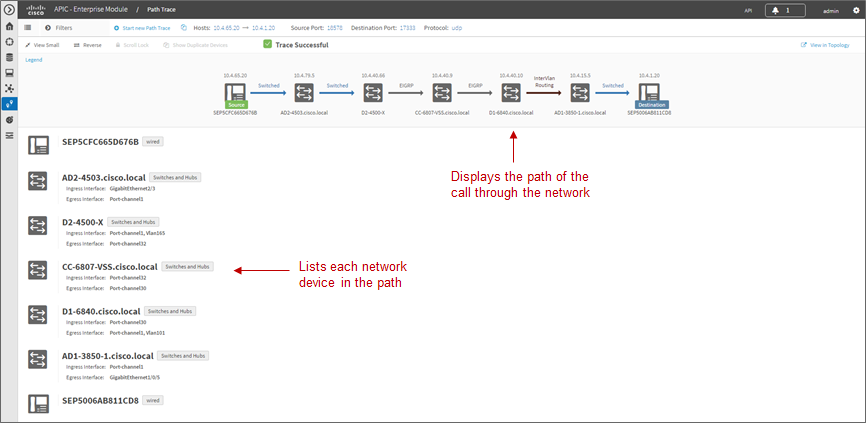Expand the left navigation with arrow icon
Viewport: 868px width, 423px height.
coord(9,9)
